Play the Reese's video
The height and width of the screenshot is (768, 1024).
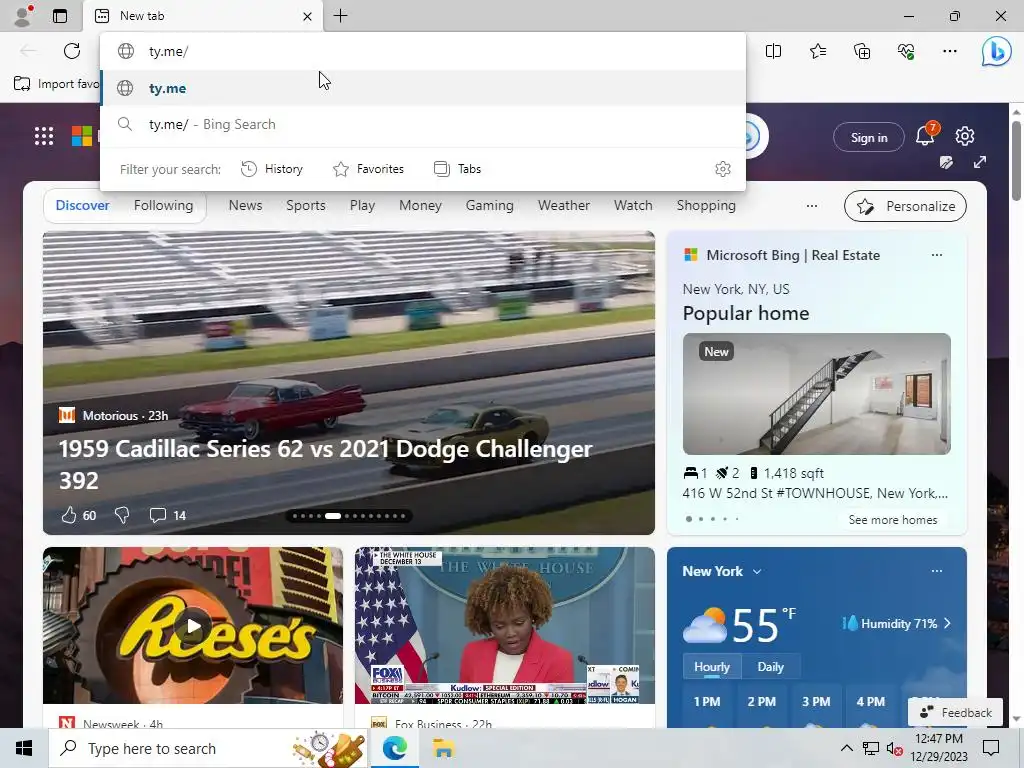193,626
